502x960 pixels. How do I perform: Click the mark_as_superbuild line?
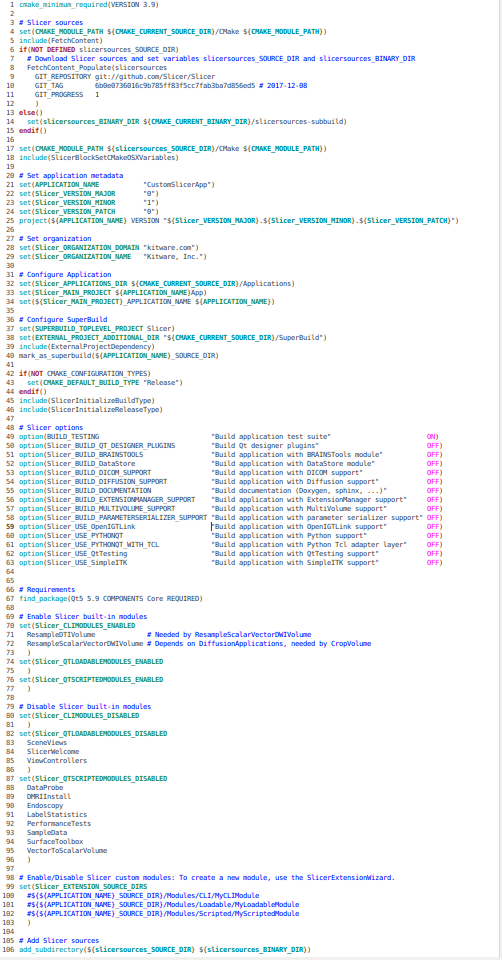[x=119, y=356]
